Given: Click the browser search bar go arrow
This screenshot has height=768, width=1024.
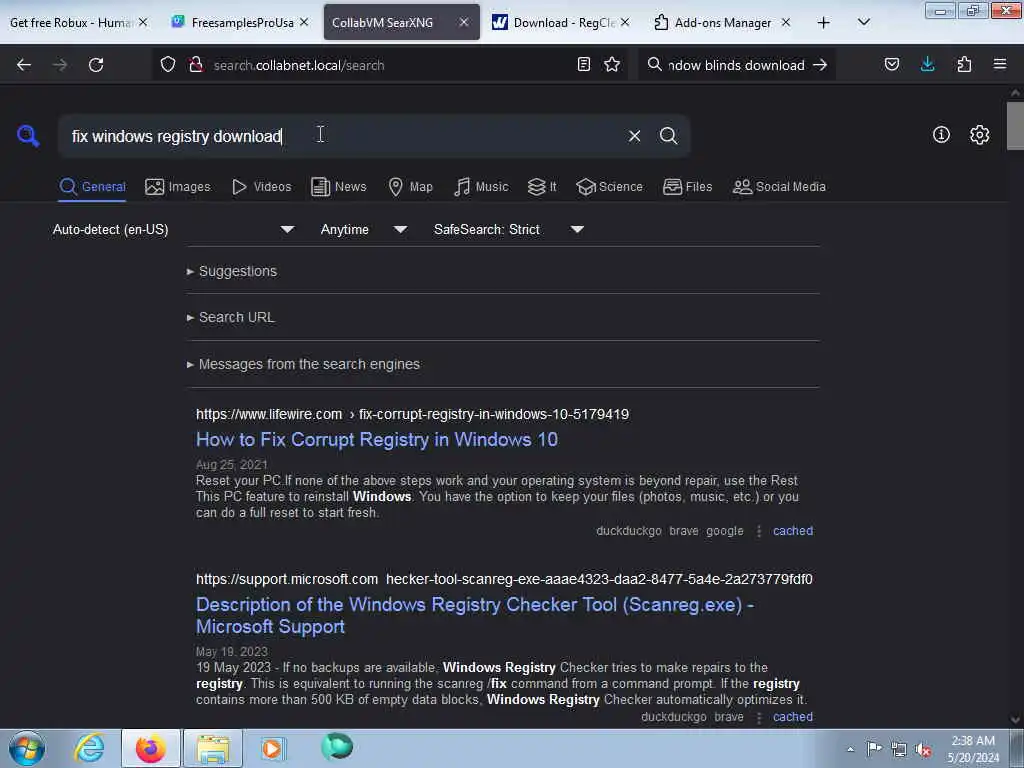Looking at the screenshot, I should 820,65.
